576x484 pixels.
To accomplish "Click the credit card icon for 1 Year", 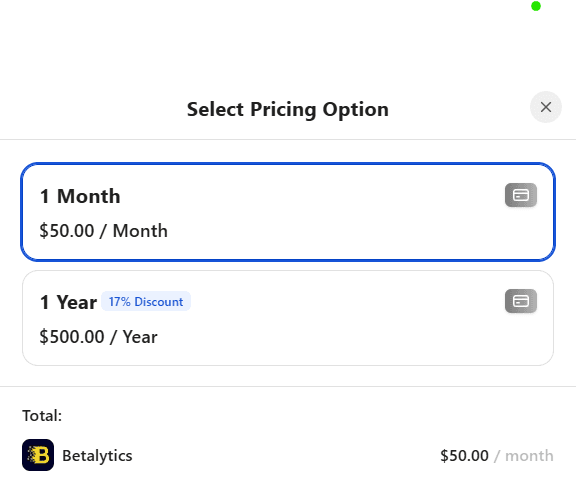I will 521,301.
